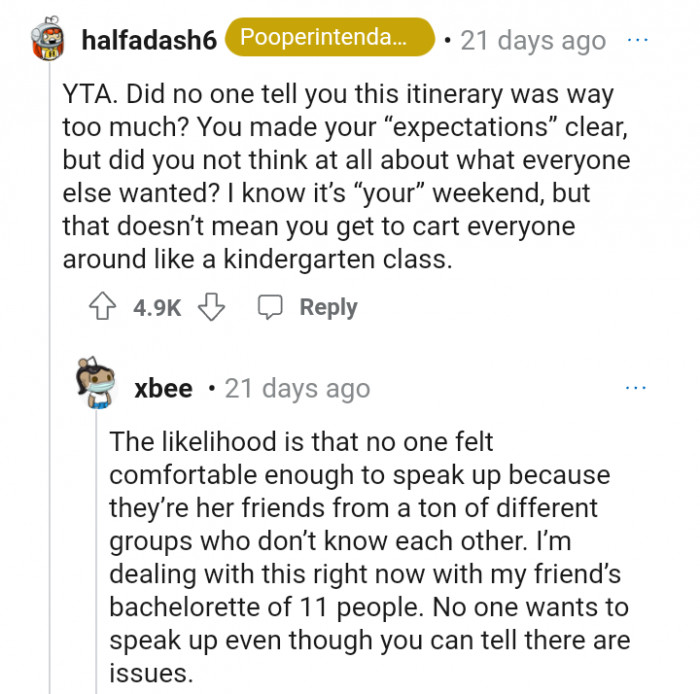Viewport: 700px width, 694px height.
Task: Visit xbee's user profile
Action: (163, 388)
